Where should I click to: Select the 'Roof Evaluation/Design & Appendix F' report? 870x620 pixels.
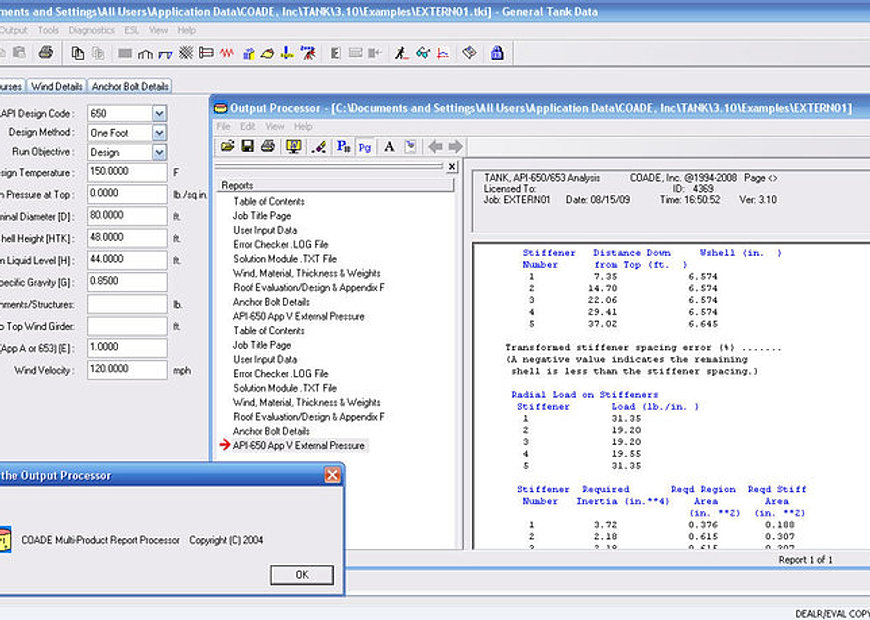(309, 287)
